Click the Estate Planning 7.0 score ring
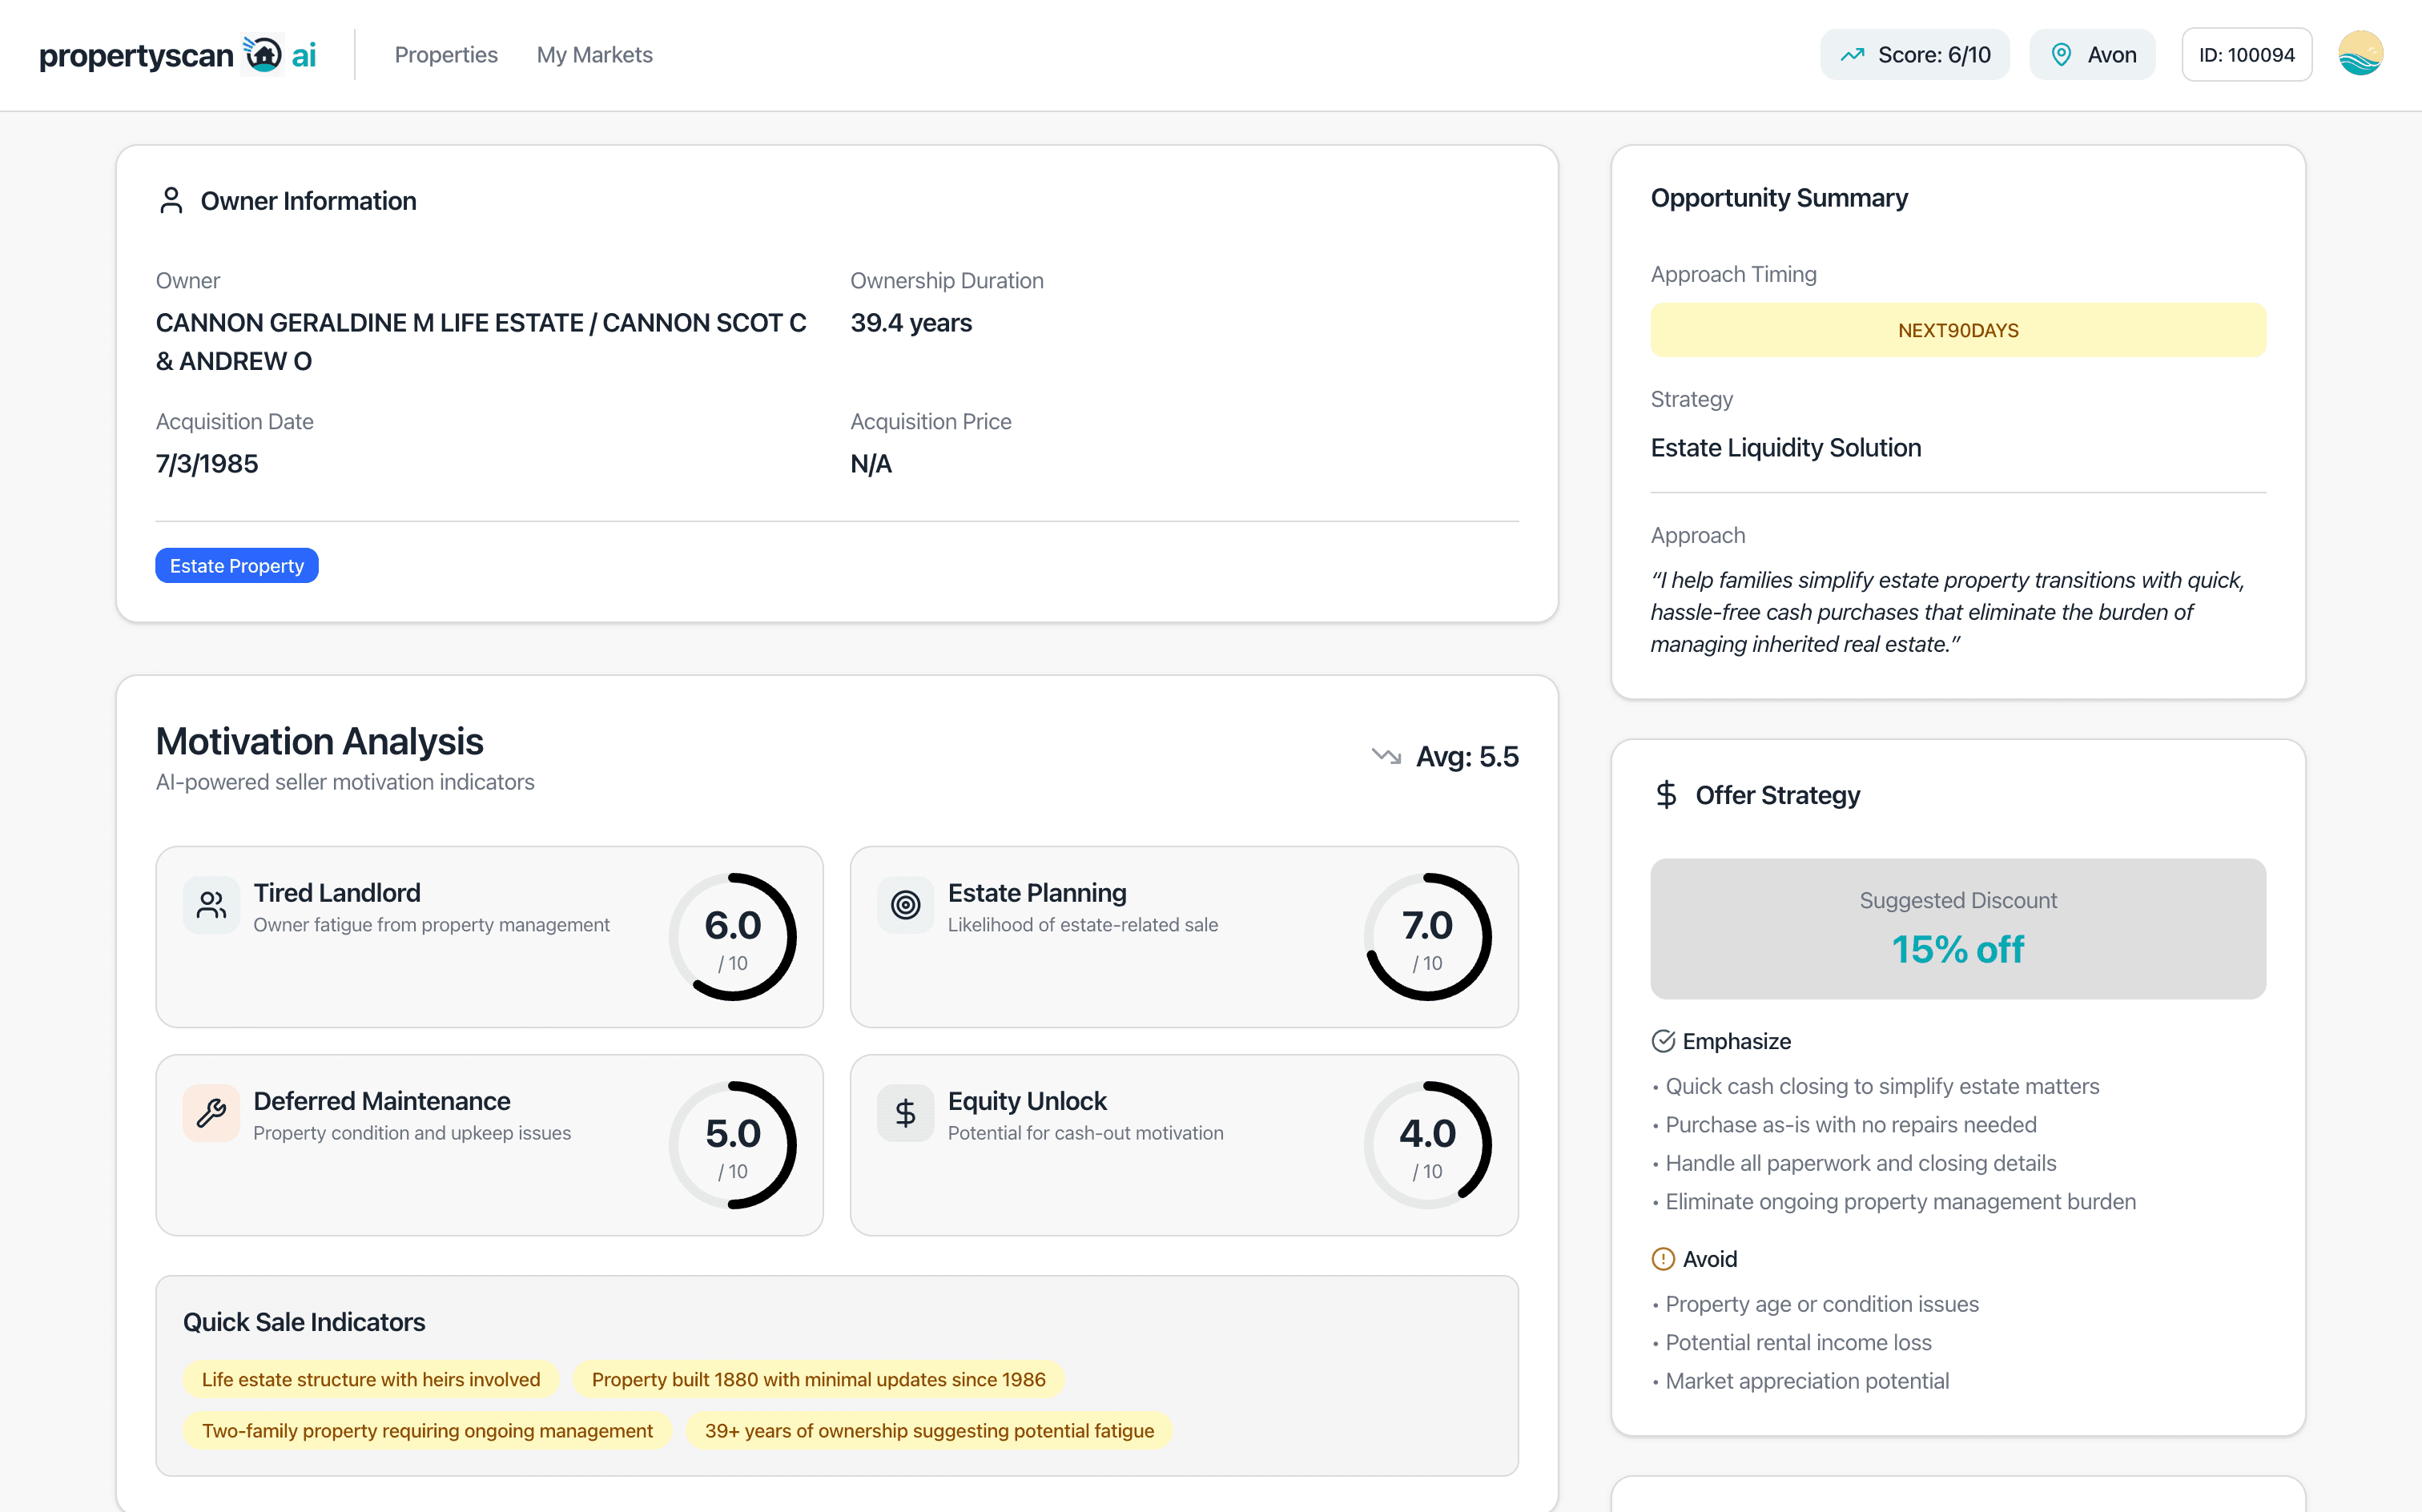Image resolution: width=2422 pixels, height=1512 pixels. point(1427,937)
